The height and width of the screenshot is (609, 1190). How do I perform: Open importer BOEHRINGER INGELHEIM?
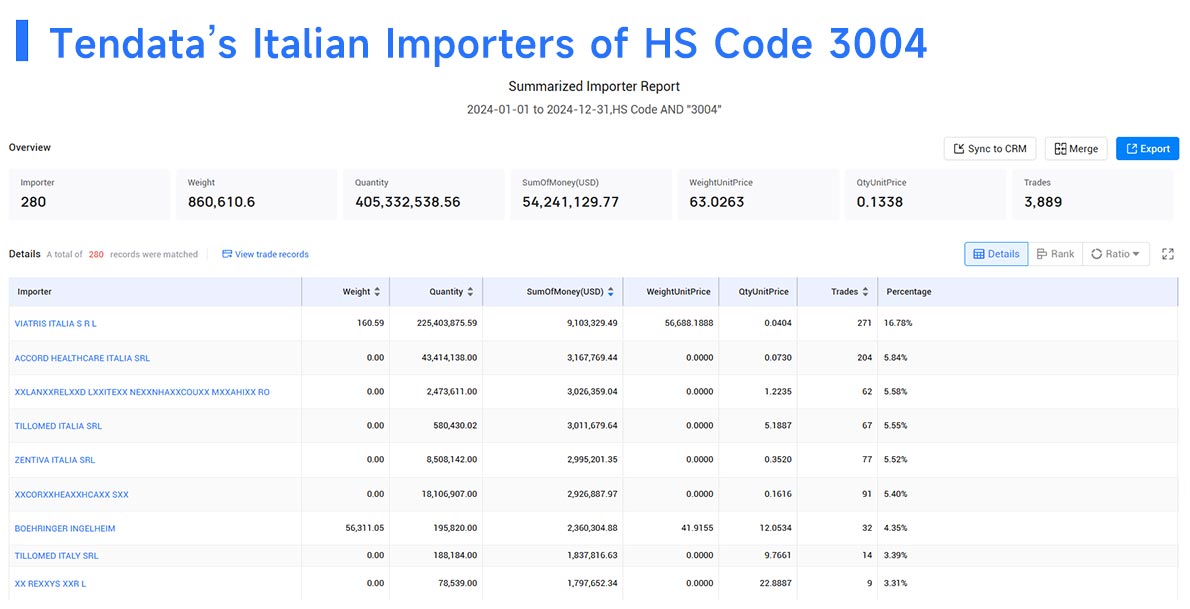65,529
